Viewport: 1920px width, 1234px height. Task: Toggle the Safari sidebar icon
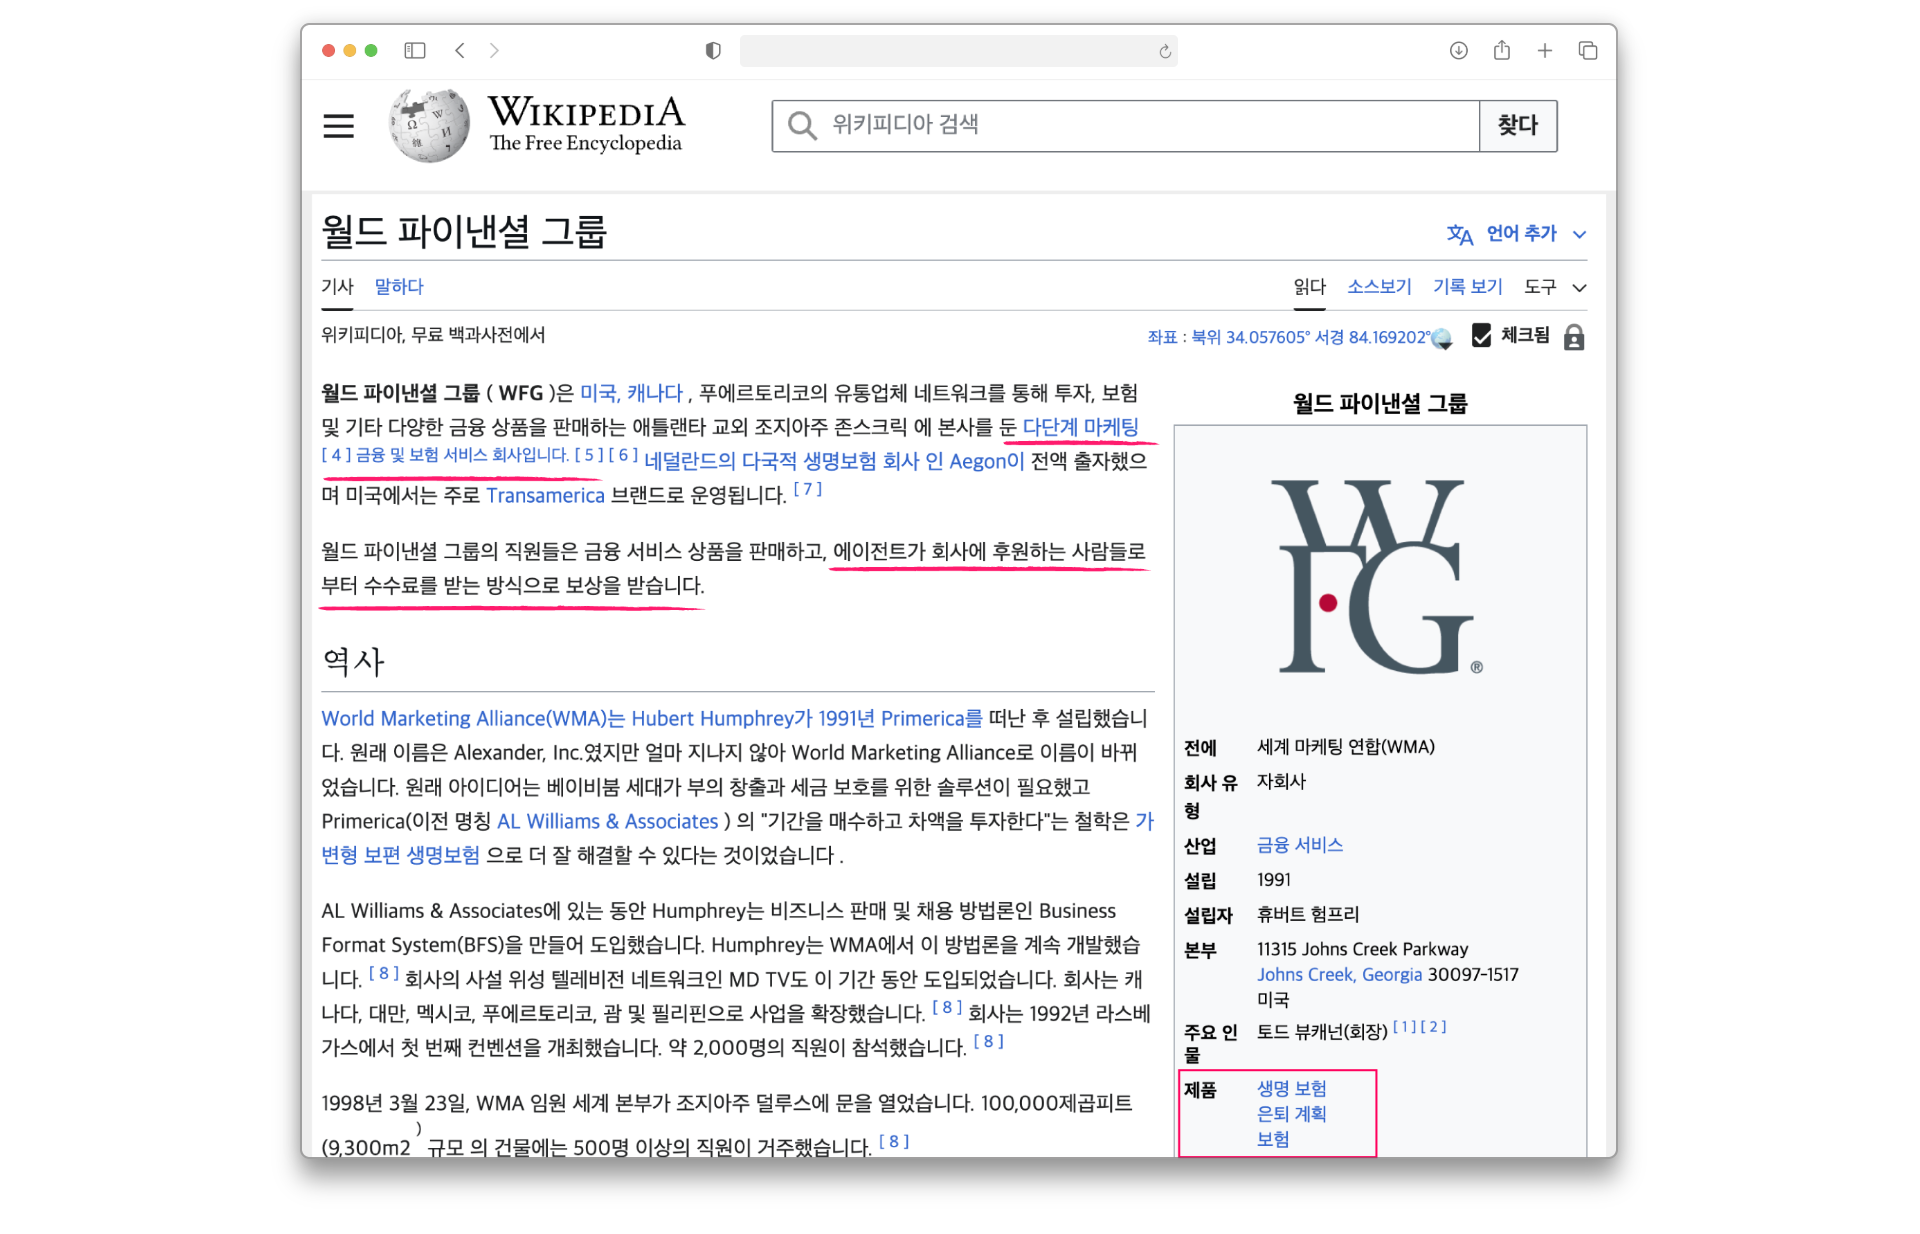tap(415, 50)
